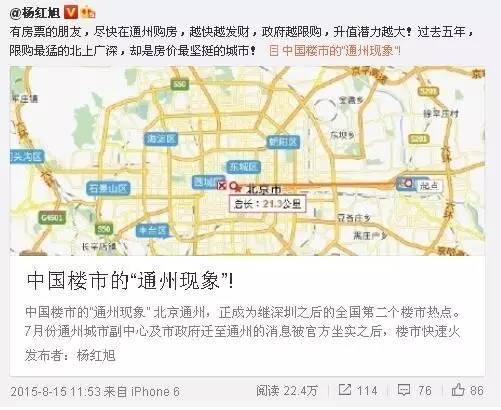Click the comment bubble icon beside 76
The width and height of the screenshot is (501, 410).
click(x=404, y=390)
